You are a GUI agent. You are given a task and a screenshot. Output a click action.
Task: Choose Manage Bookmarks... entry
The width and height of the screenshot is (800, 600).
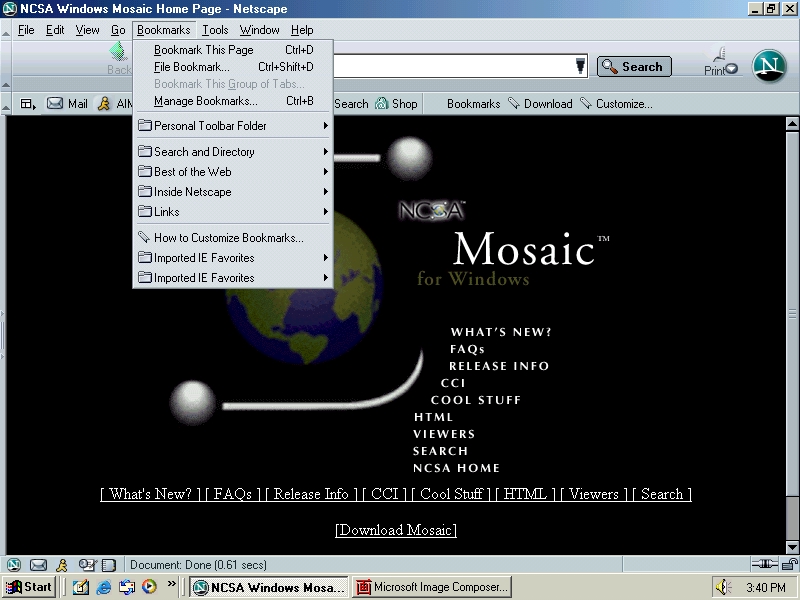233,101
